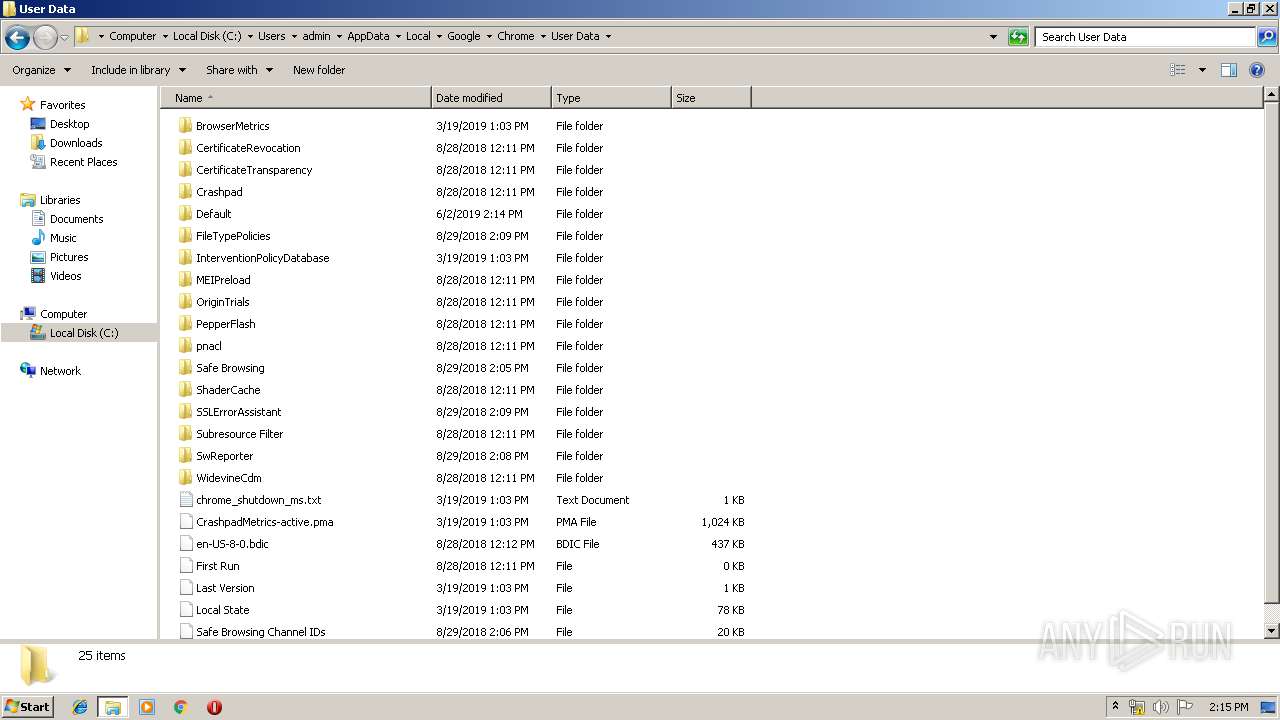Open Downloads in Favorites
This screenshot has width=1280, height=720.
[x=76, y=143]
